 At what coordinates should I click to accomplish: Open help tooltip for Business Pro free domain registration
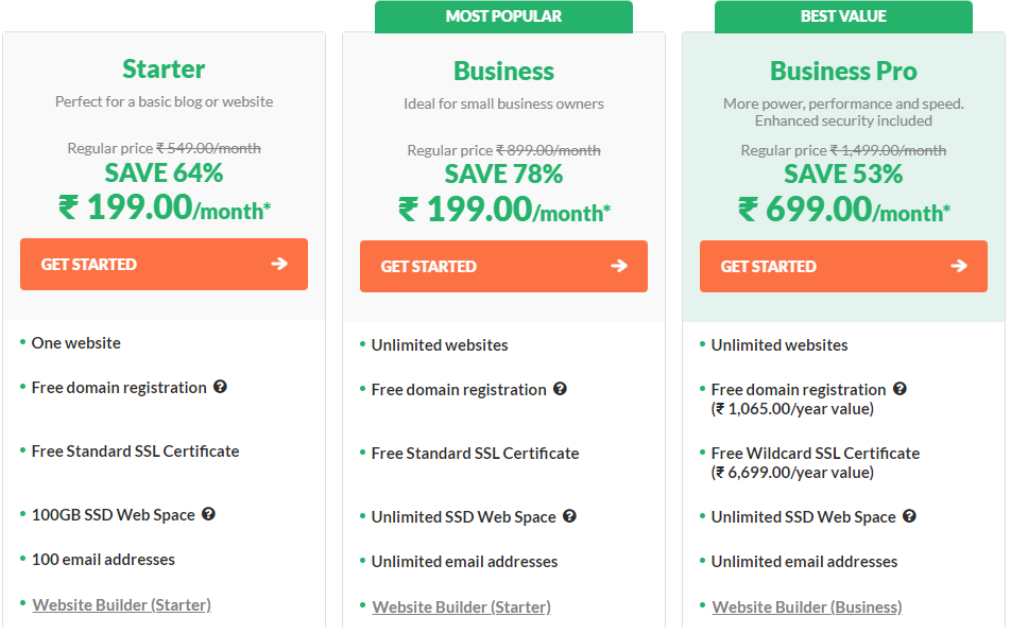coord(900,389)
